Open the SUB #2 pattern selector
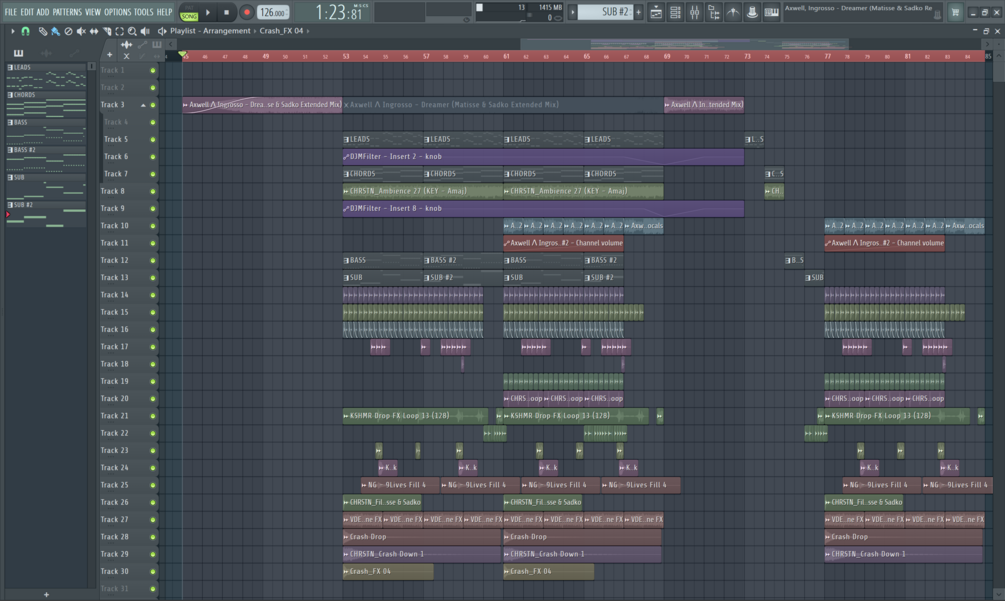 [x=605, y=12]
